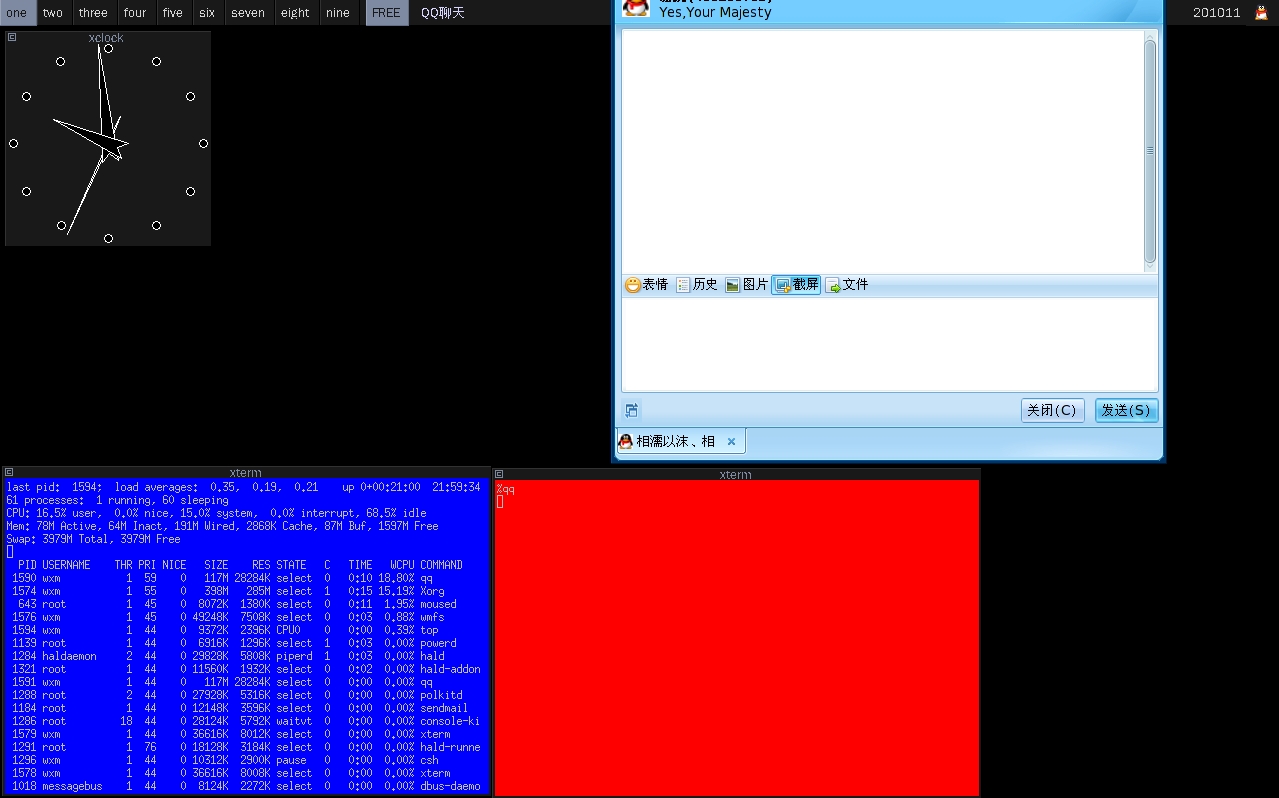
Task: Click the console-ki process row in top
Action: [x=246, y=721]
